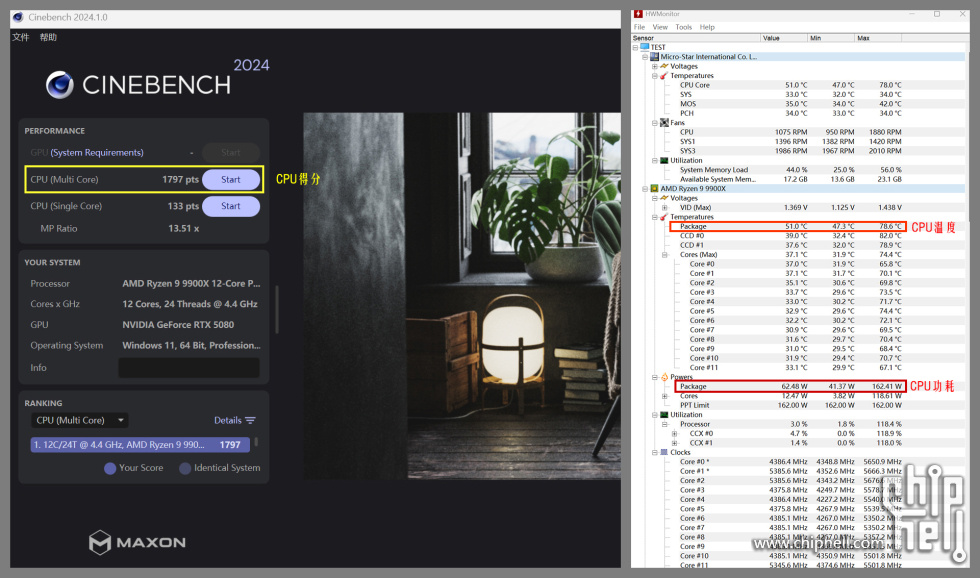Click the motherboard icon beside Micro-Star International
Screen dimensions: 980x578
click(654, 56)
